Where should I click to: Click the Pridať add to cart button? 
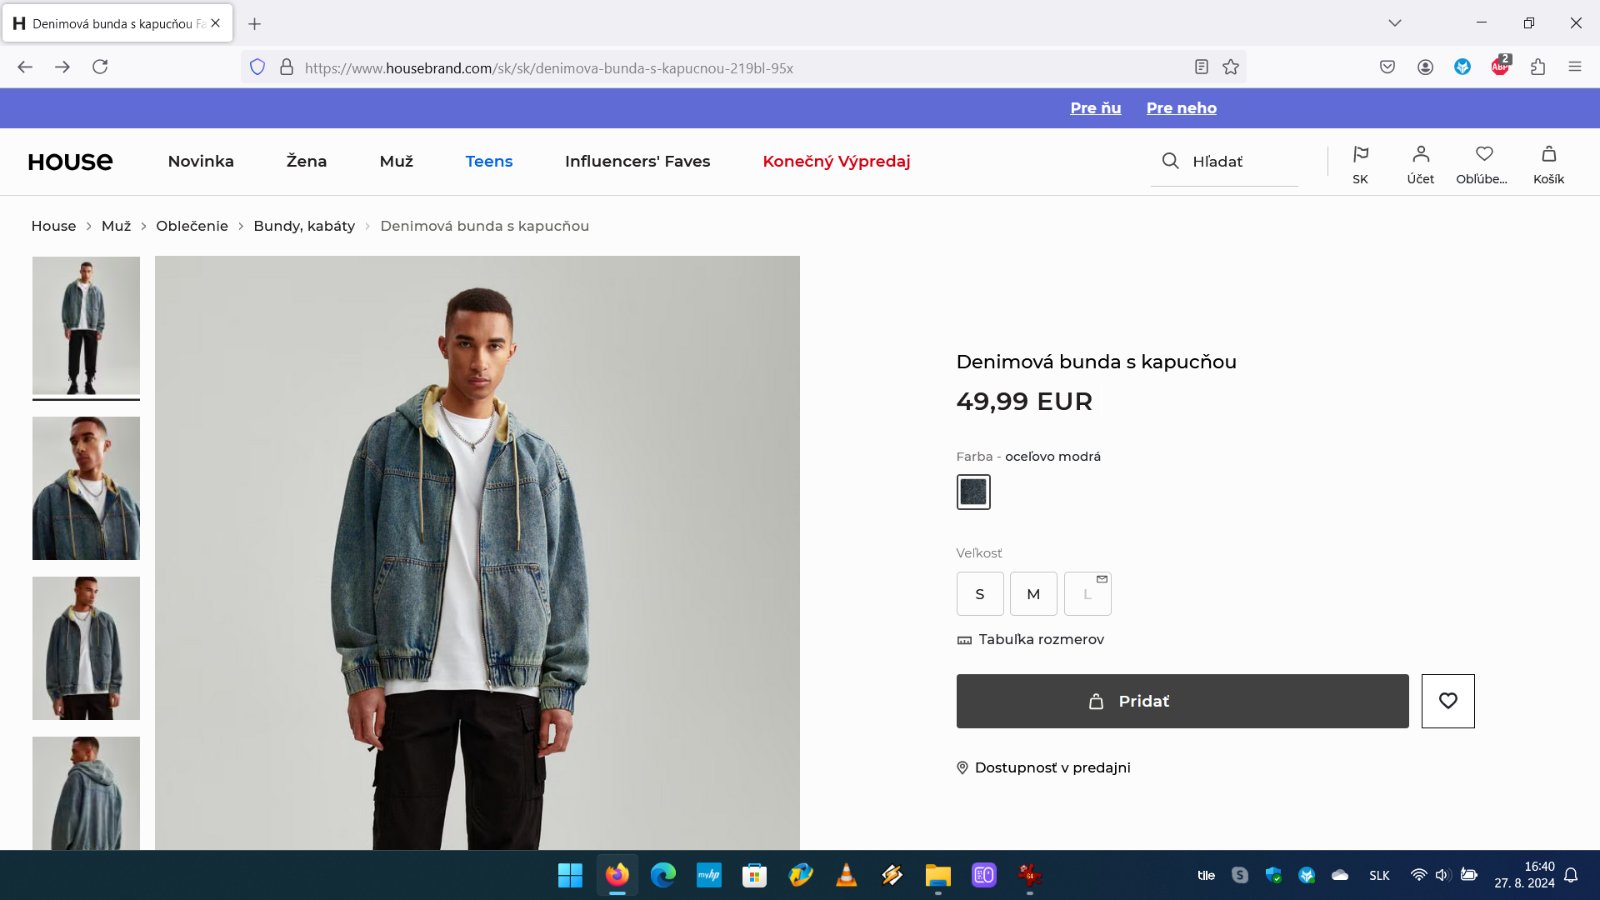pos(1182,701)
